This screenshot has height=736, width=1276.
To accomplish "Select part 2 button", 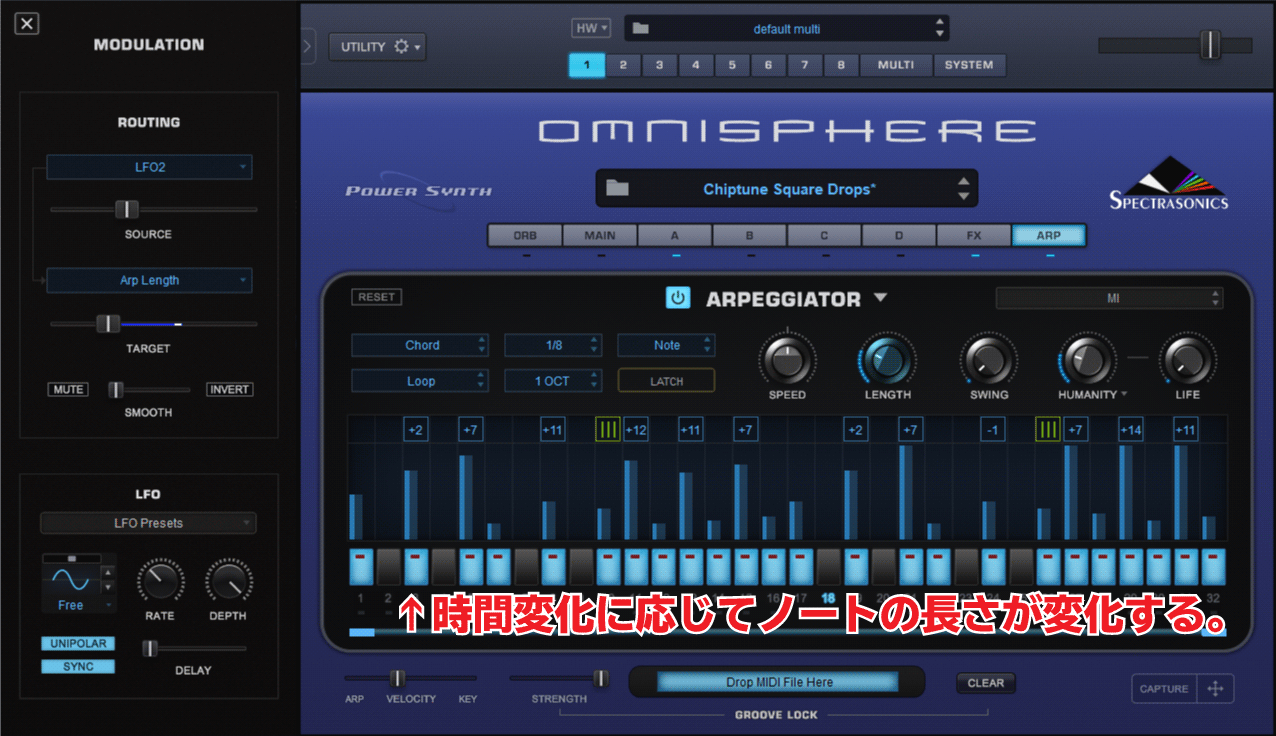I will point(623,65).
